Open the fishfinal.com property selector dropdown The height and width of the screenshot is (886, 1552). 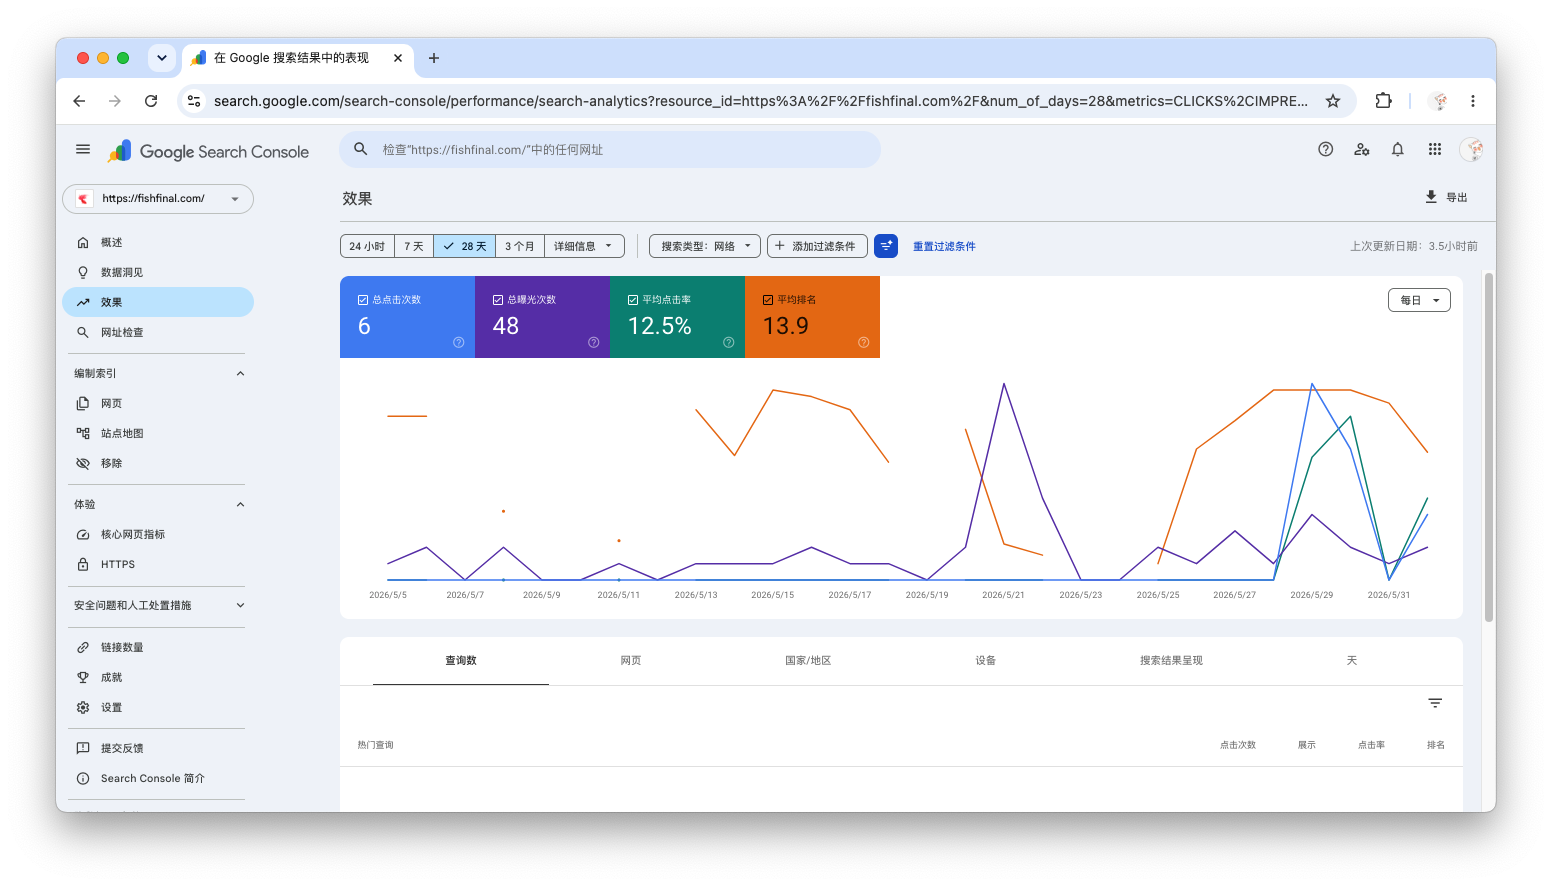[158, 199]
